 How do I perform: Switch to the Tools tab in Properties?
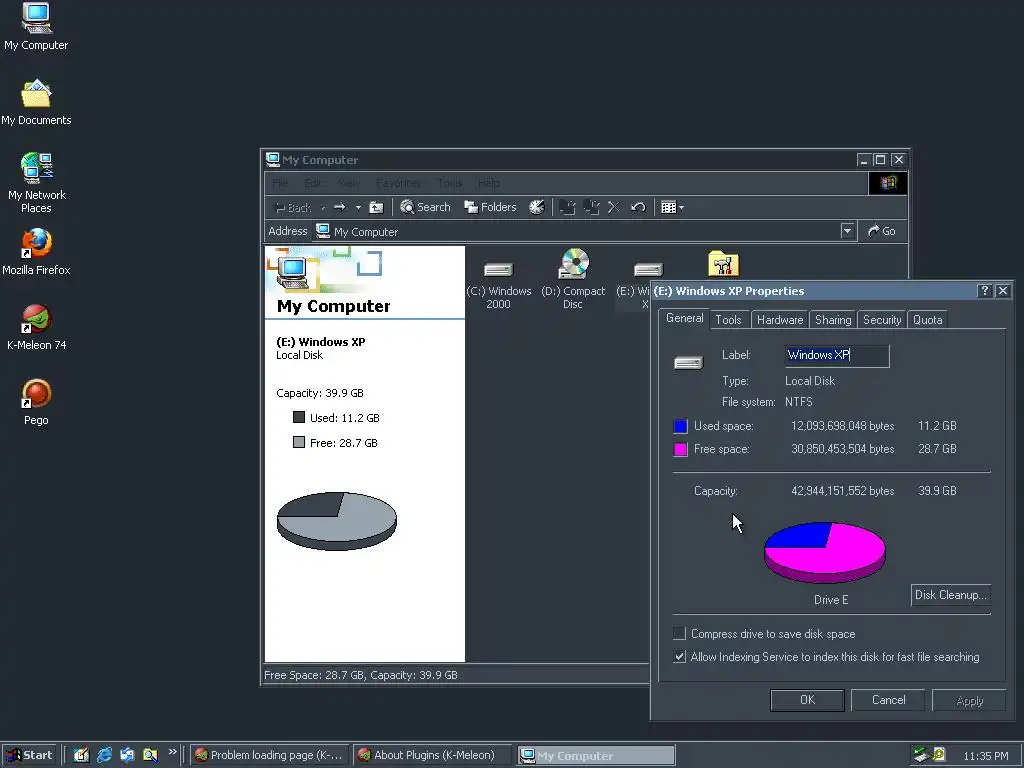pos(728,319)
